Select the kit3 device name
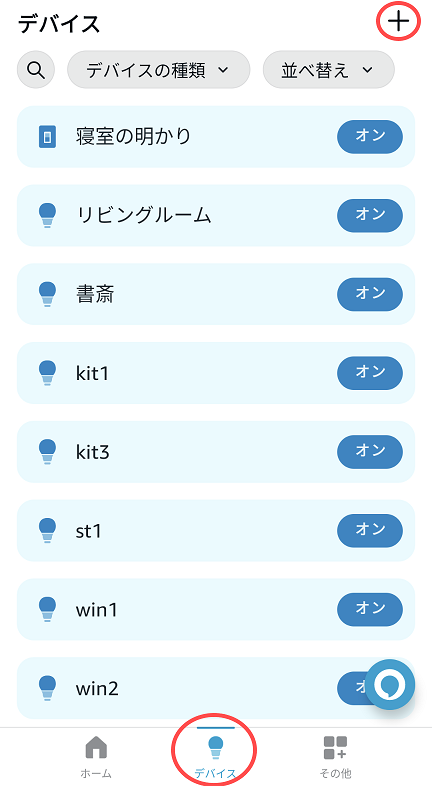432x786 pixels. tap(93, 452)
